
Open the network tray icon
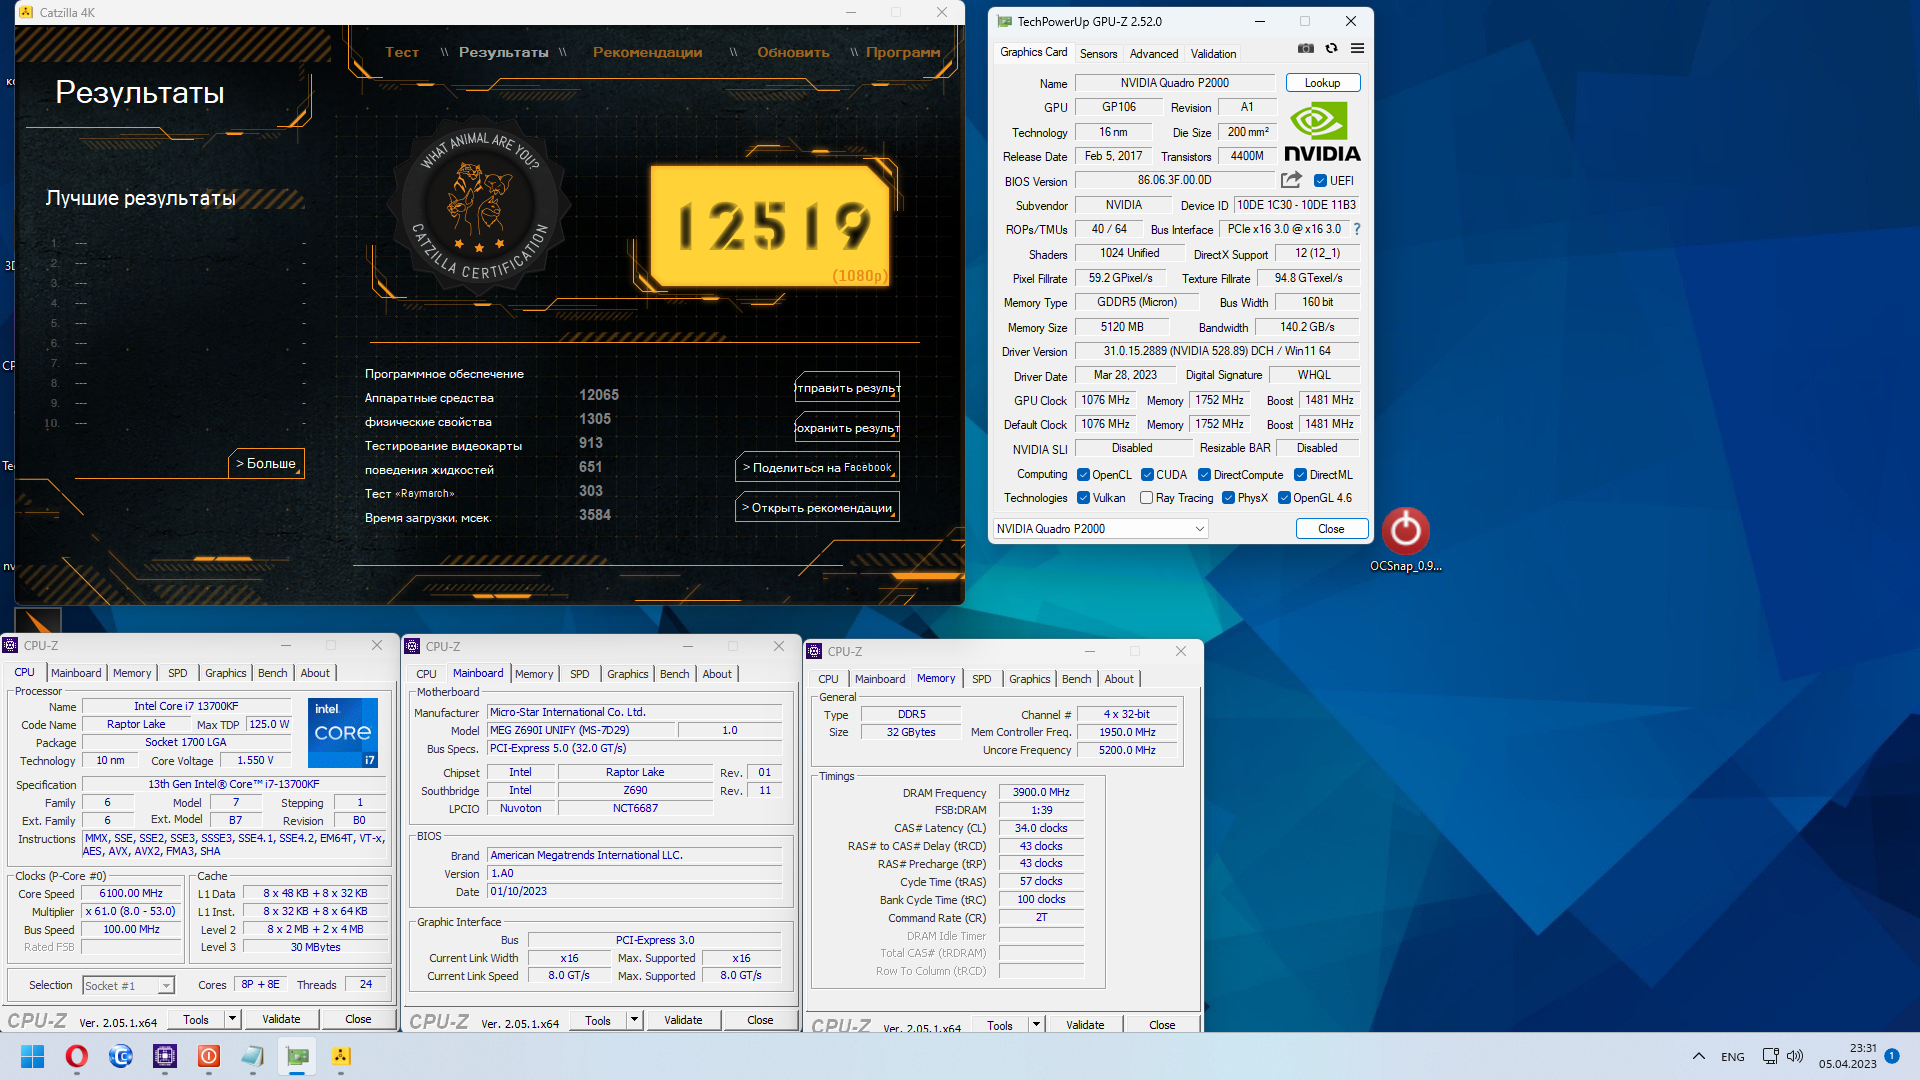click(x=1770, y=1056)
